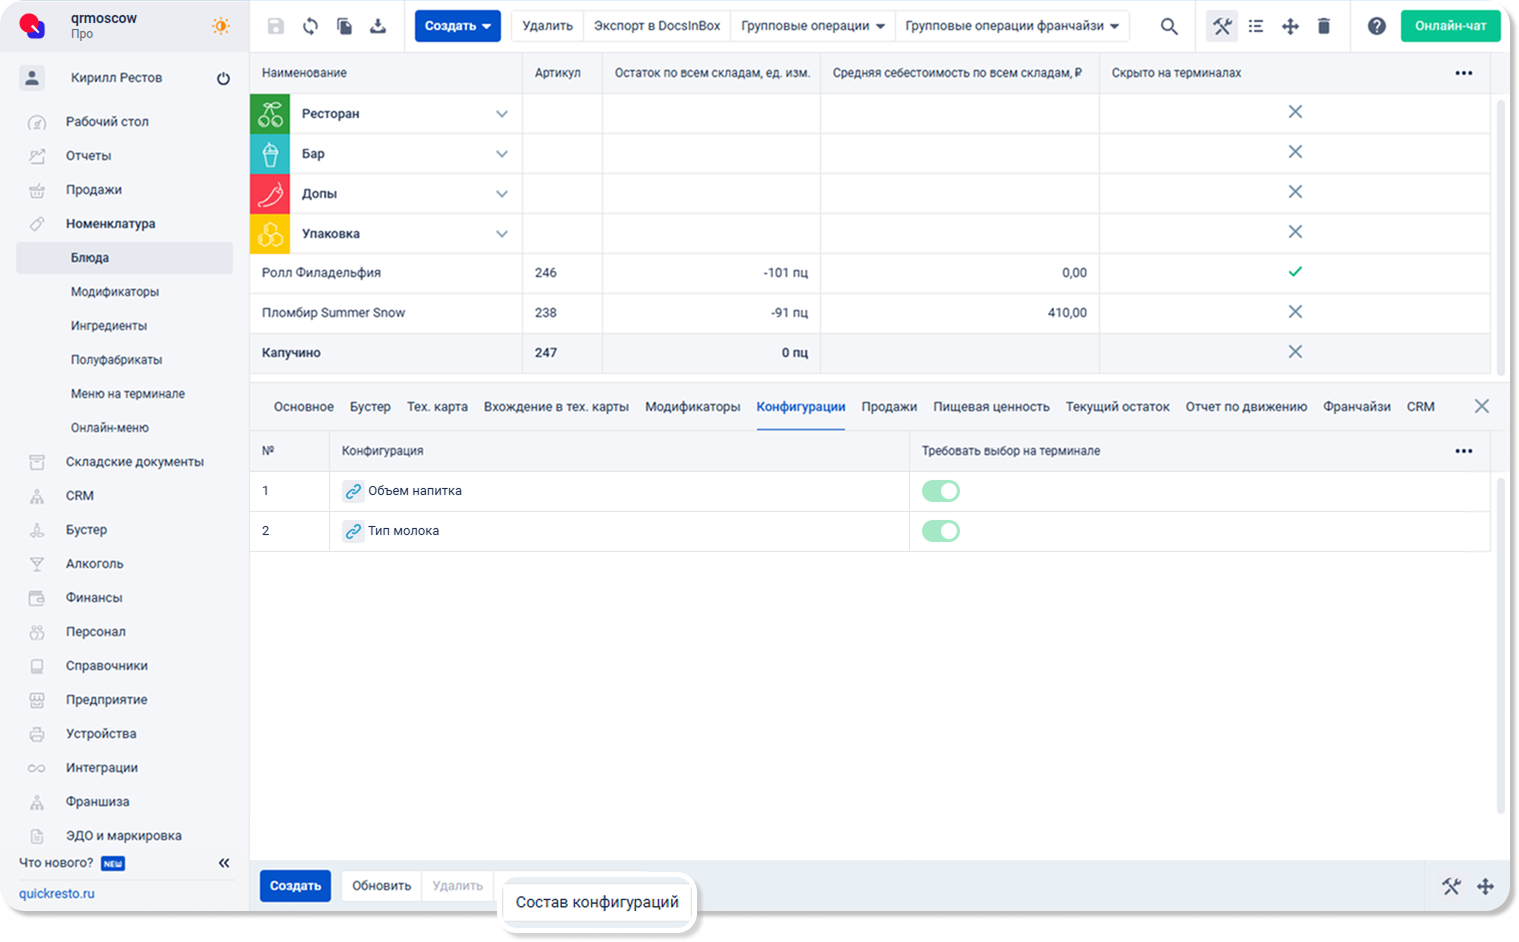The image size is (1519, 942).
Task: Click the Обновить button in bottom bar
Action: [x=381, y=886]
